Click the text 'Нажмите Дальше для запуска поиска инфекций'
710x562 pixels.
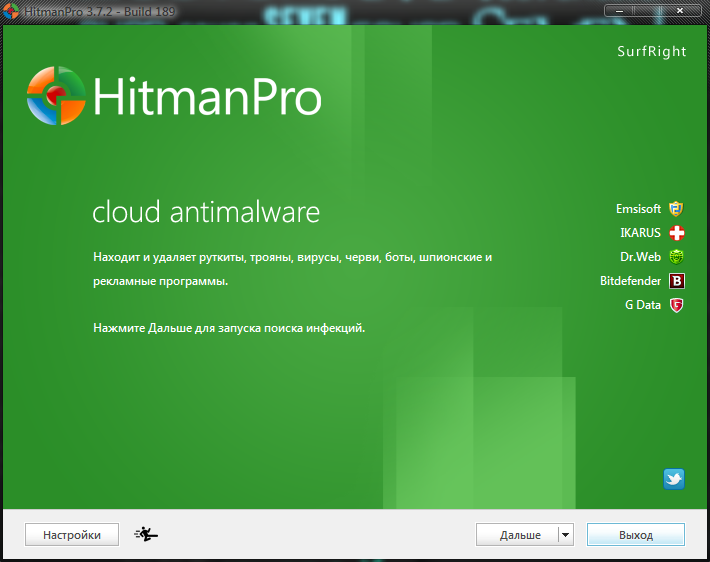coord(229,328)
